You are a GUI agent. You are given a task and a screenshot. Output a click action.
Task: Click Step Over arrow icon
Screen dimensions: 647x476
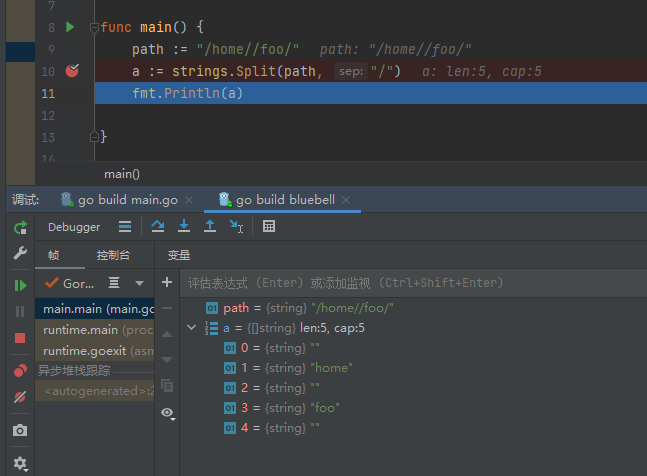158,227
